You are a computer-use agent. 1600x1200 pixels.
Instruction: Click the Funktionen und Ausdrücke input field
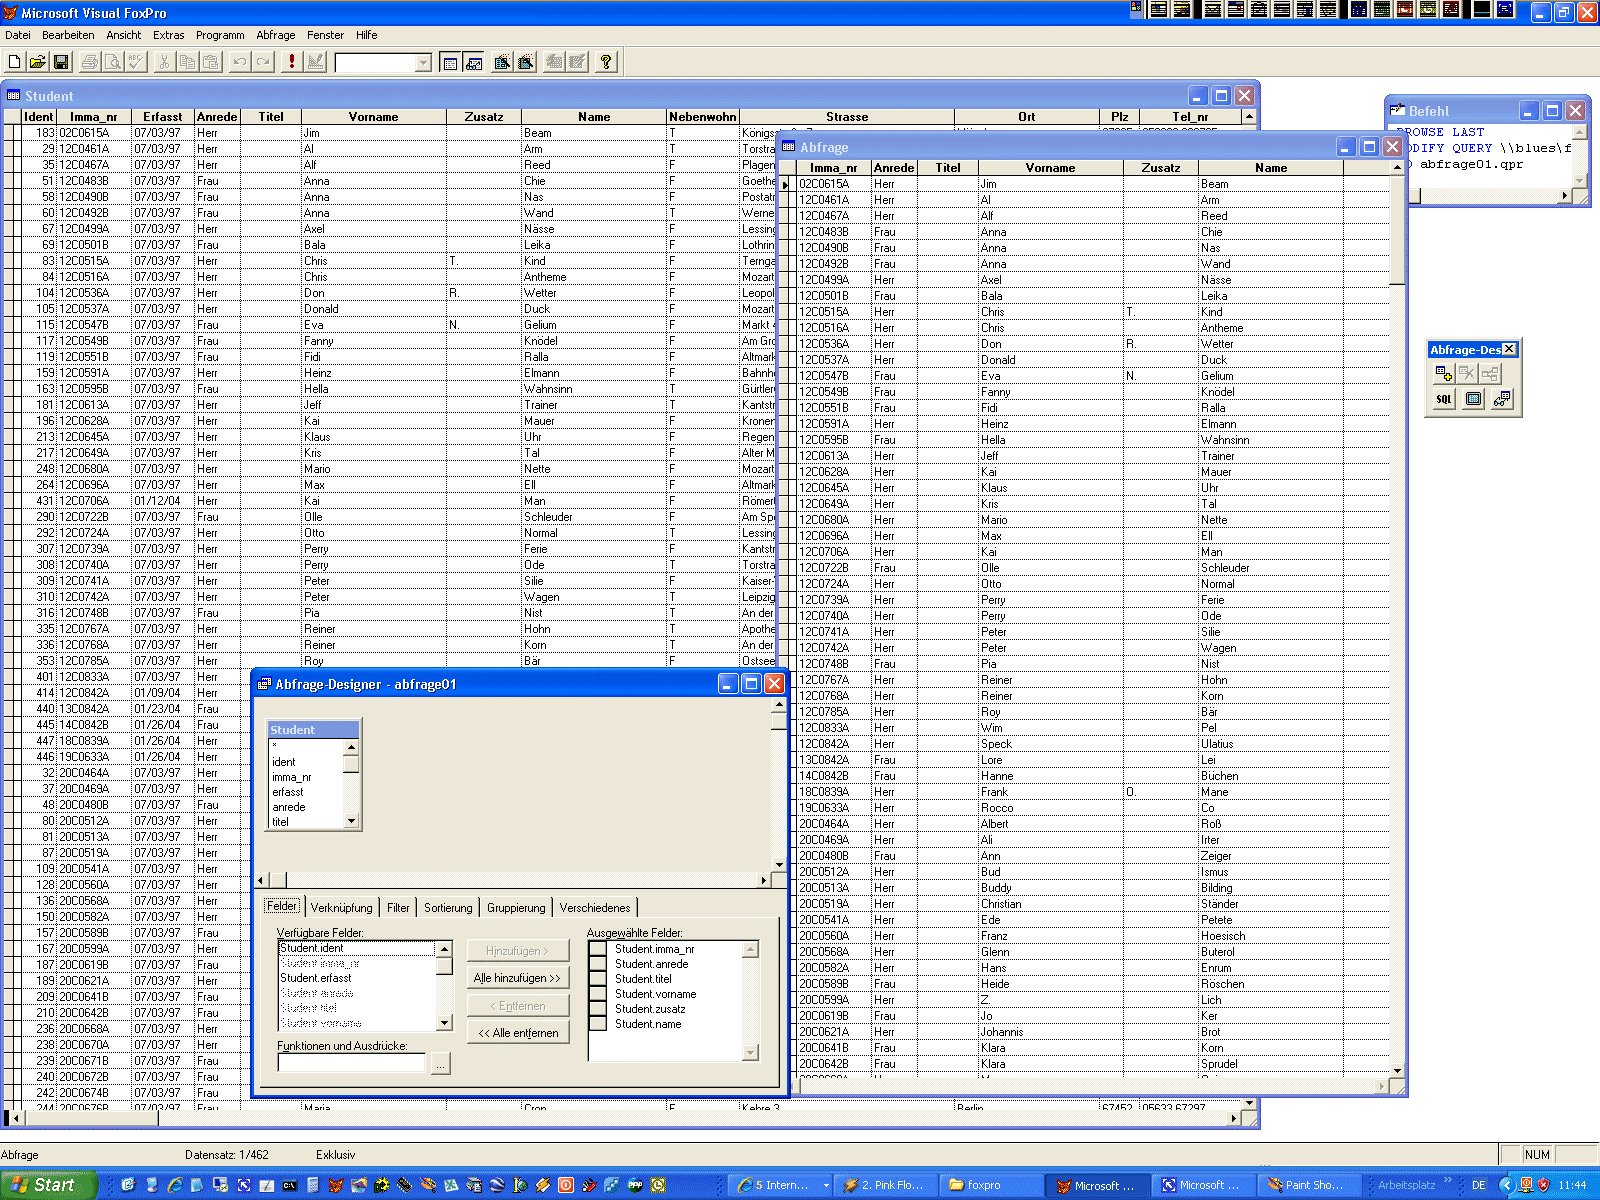351,1063
